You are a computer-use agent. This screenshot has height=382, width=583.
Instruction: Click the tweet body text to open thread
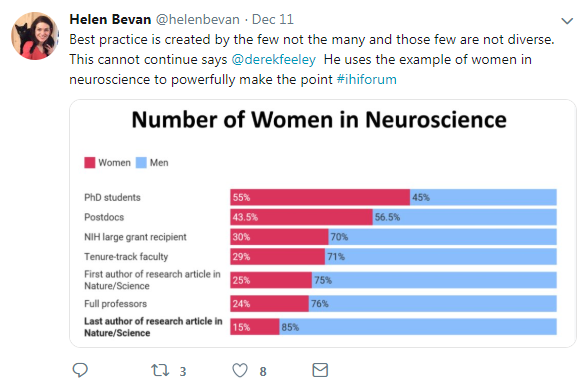point(312,60)
